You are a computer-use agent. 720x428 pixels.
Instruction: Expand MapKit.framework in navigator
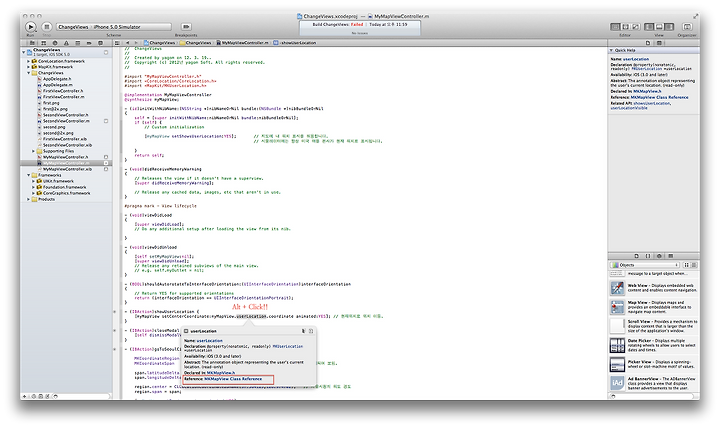[x=28, y=67]
